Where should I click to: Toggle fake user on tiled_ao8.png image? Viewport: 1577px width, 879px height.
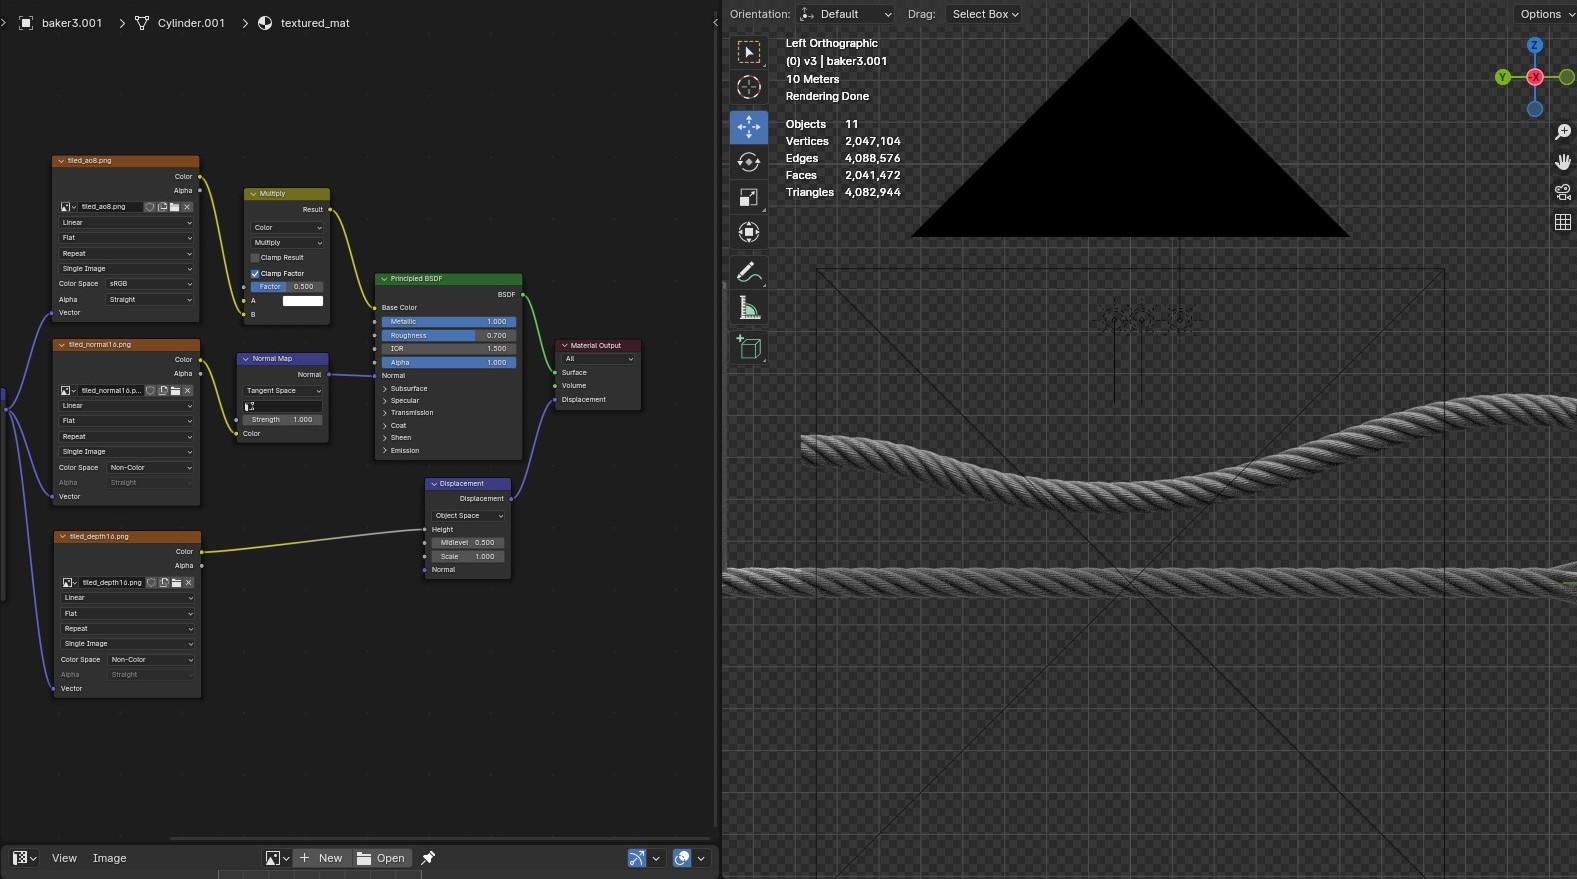tap(150, 207)
